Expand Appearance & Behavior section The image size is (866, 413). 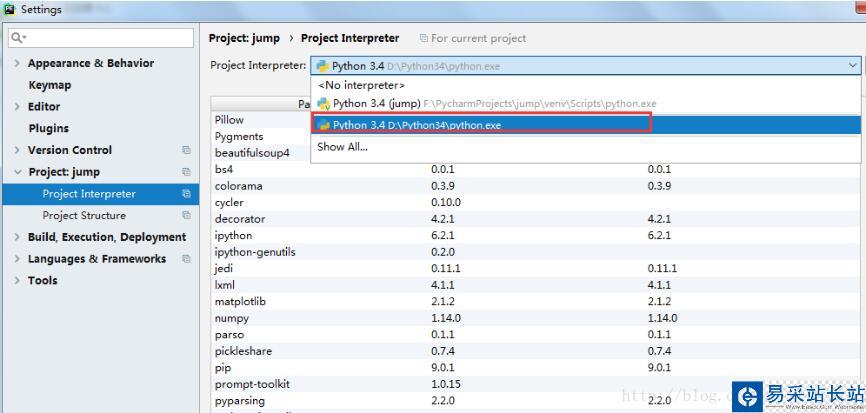(x=17, y=63)
